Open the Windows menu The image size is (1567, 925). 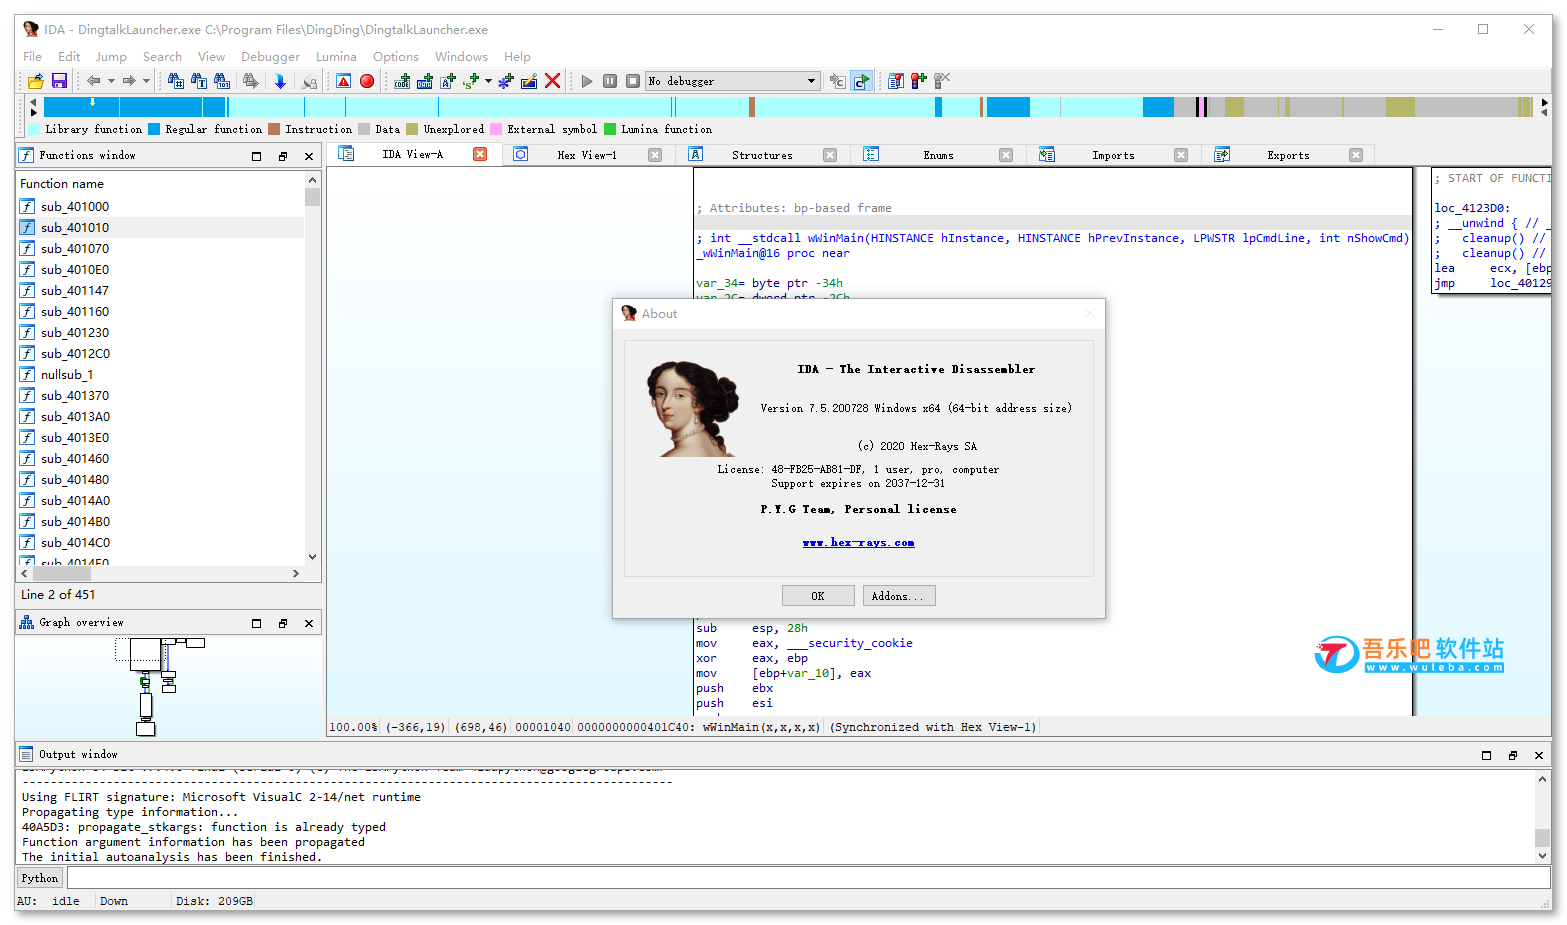[461, 57]
